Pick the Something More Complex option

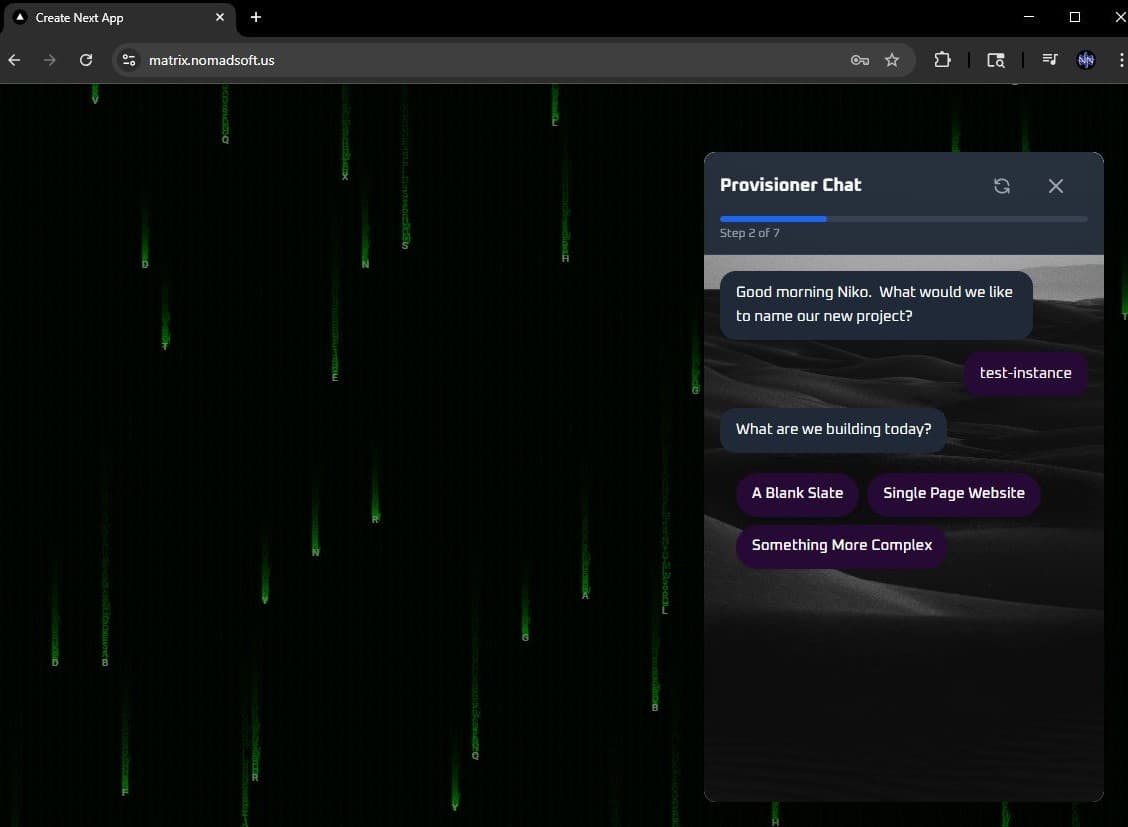tap(841, 545)
